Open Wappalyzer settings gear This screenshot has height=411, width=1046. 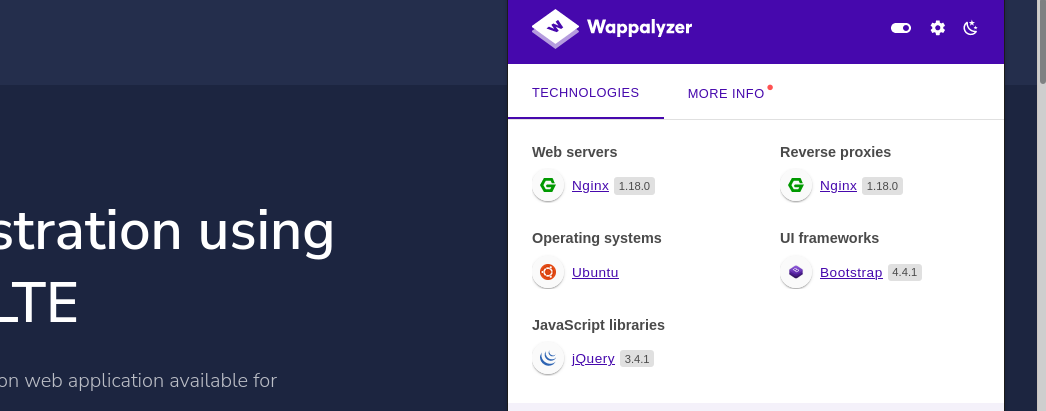[937, 28]
